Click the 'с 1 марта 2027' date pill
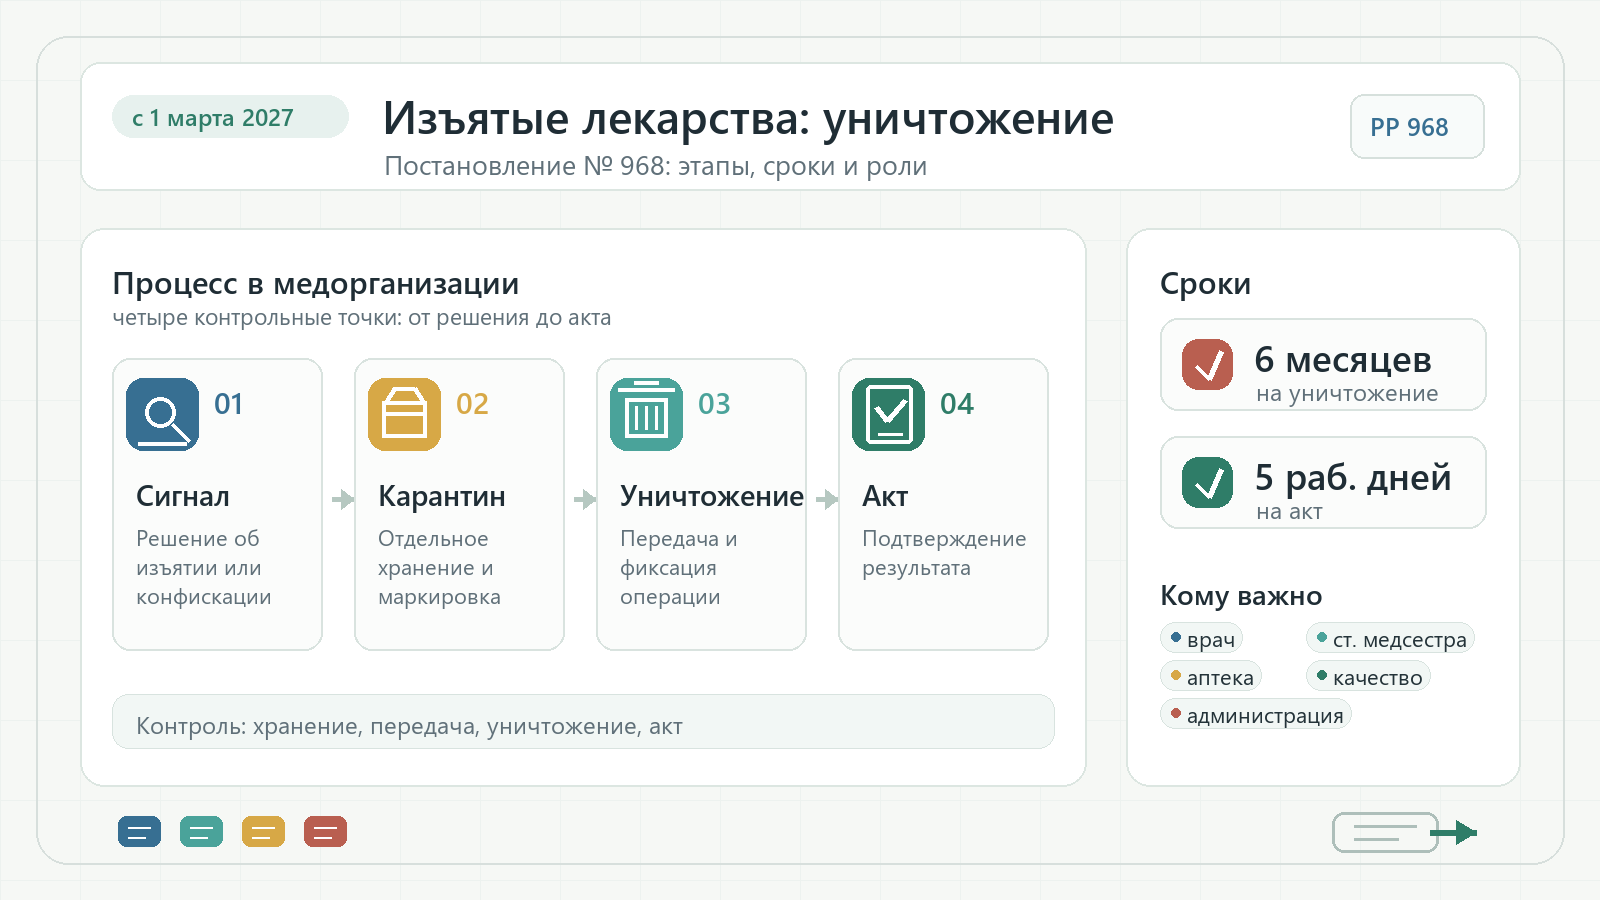This screenshot has height=900, width=1600. click(x=230, y=117)
